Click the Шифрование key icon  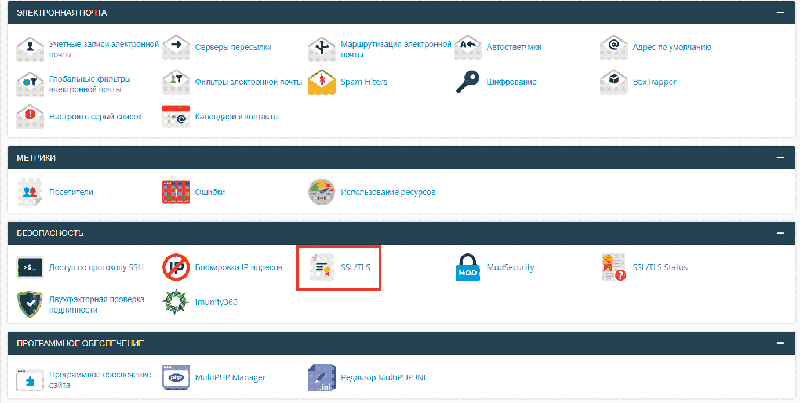coord(468,82)
